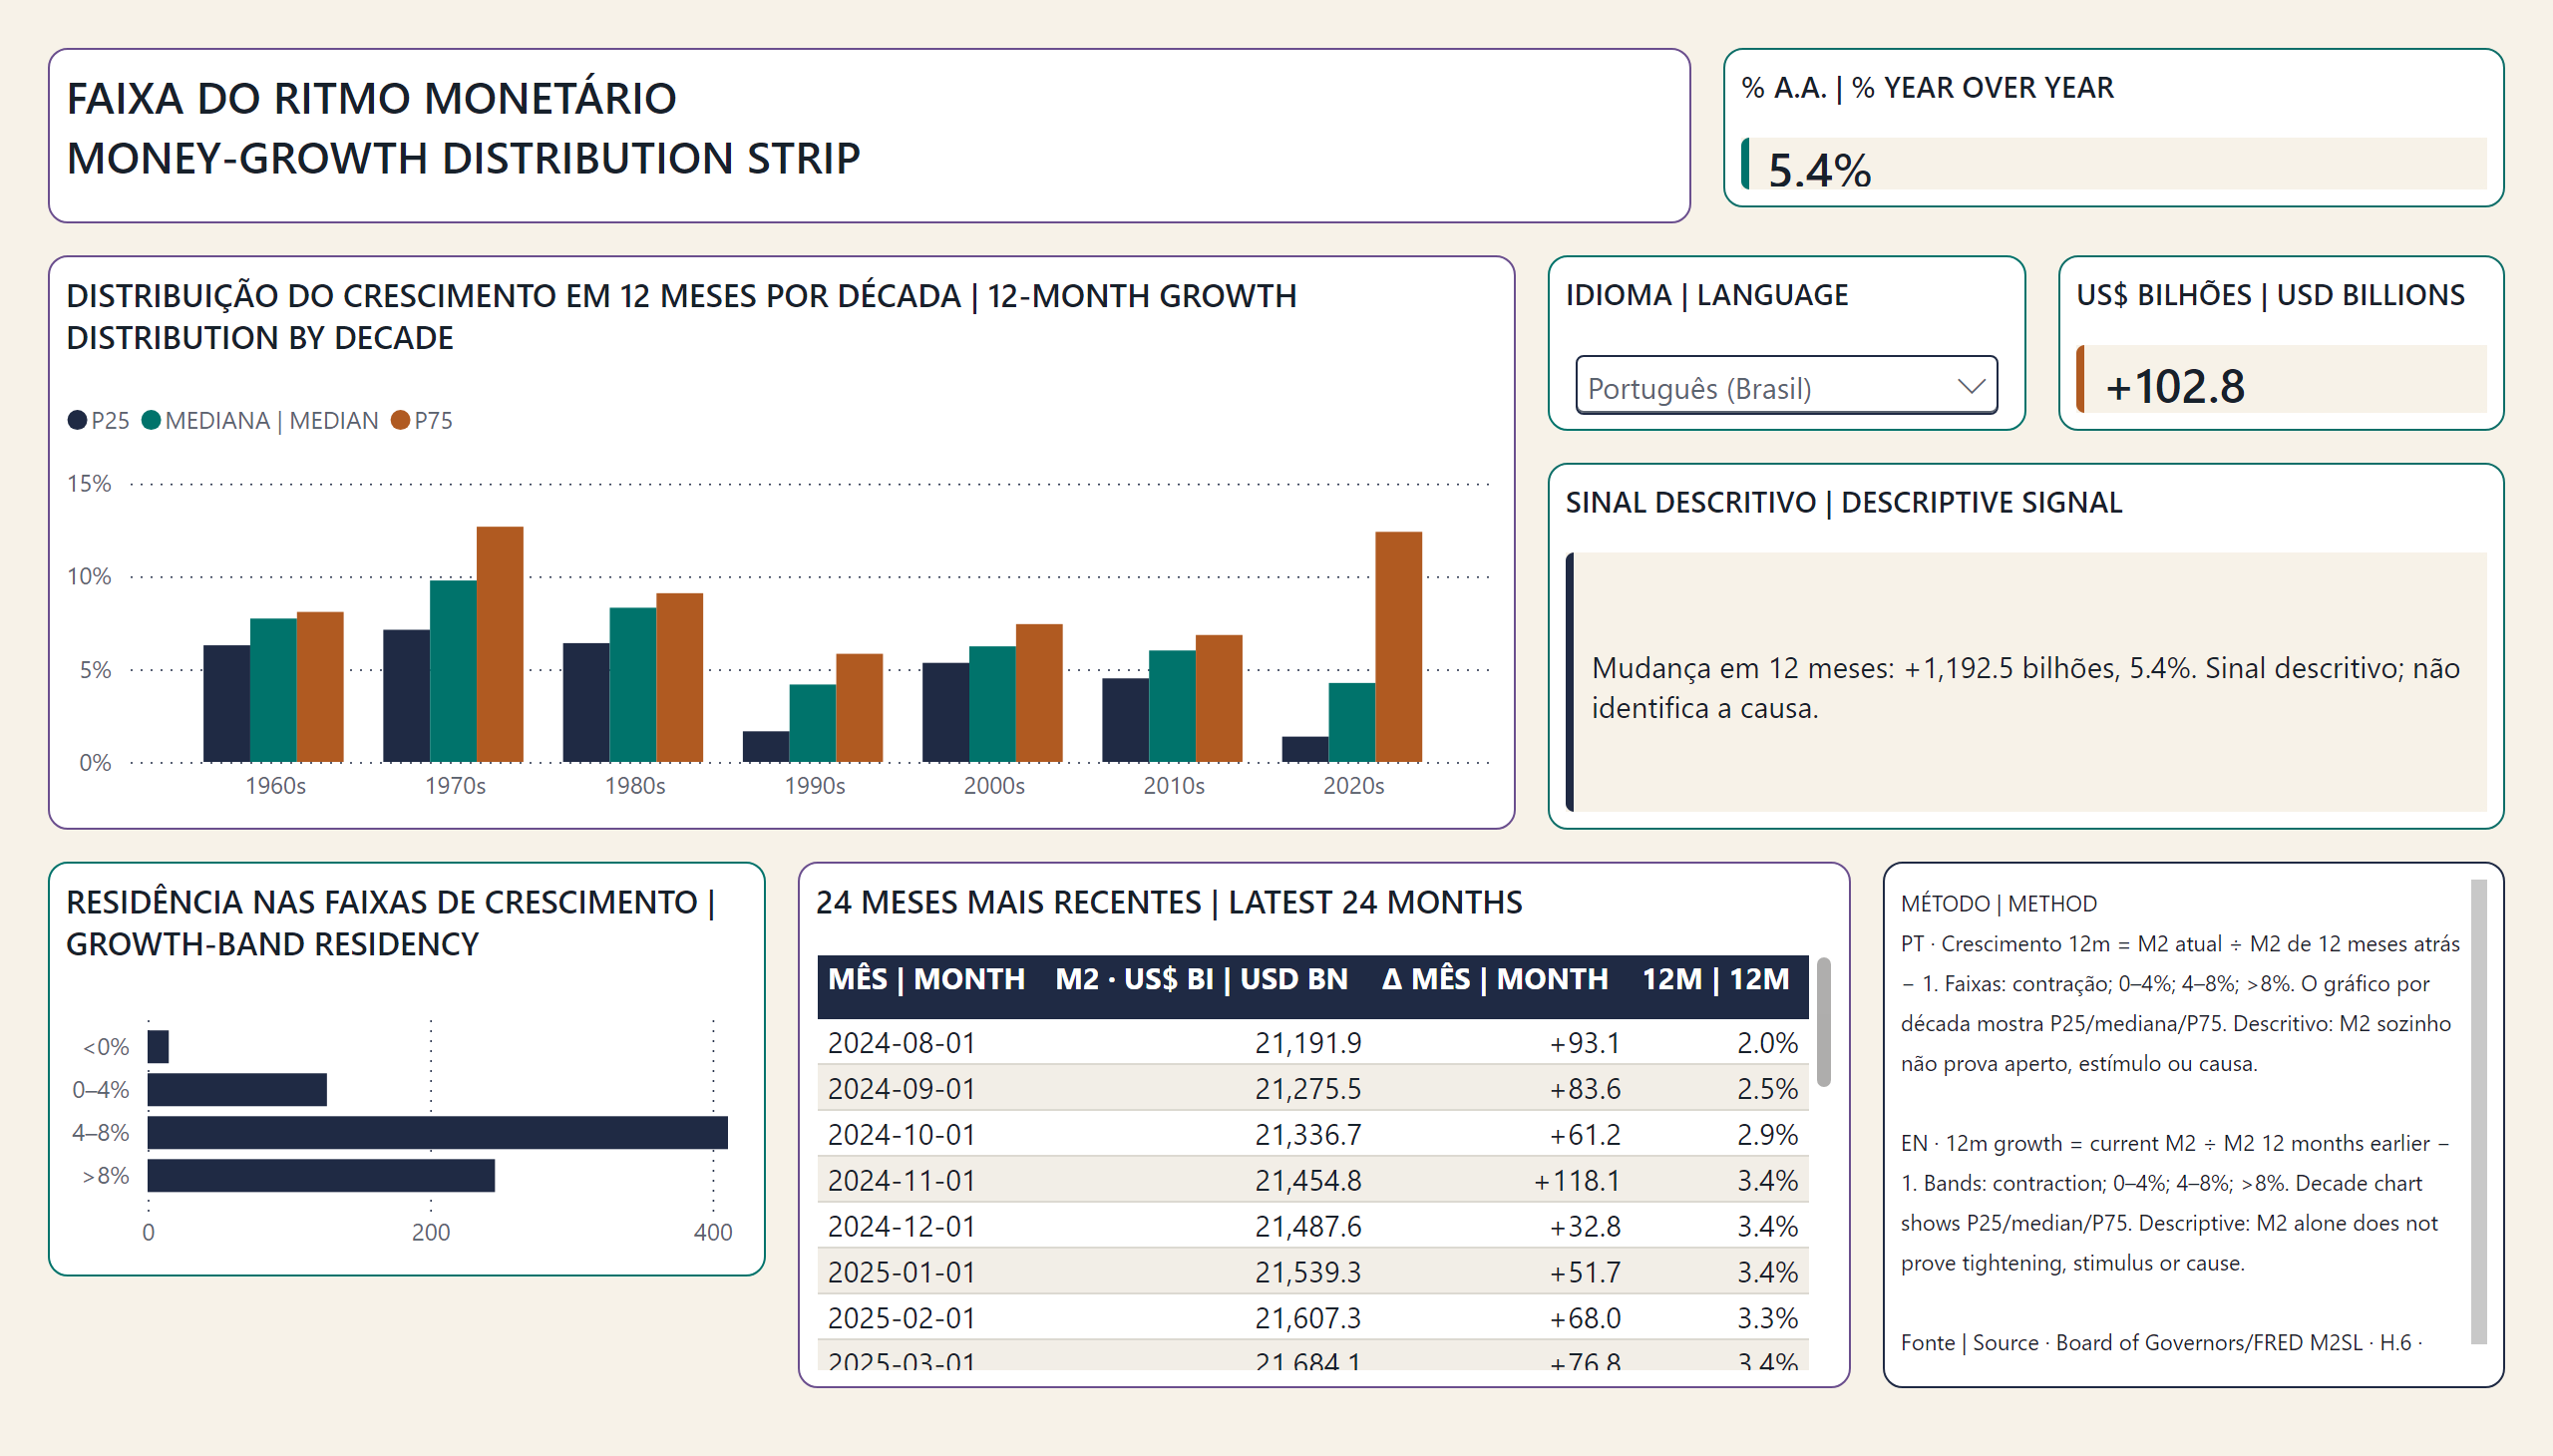
Task: Select the 2020s P75 orange bar
Action: coord(1398,647)
